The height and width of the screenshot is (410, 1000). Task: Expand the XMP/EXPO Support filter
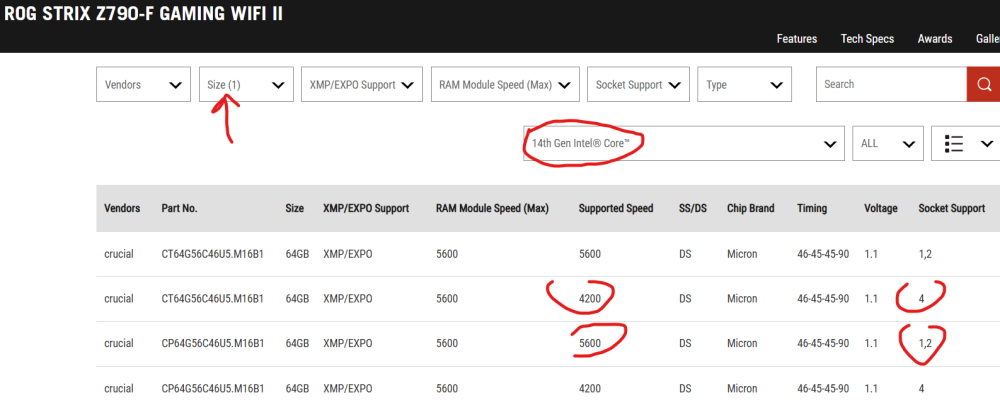362,84
